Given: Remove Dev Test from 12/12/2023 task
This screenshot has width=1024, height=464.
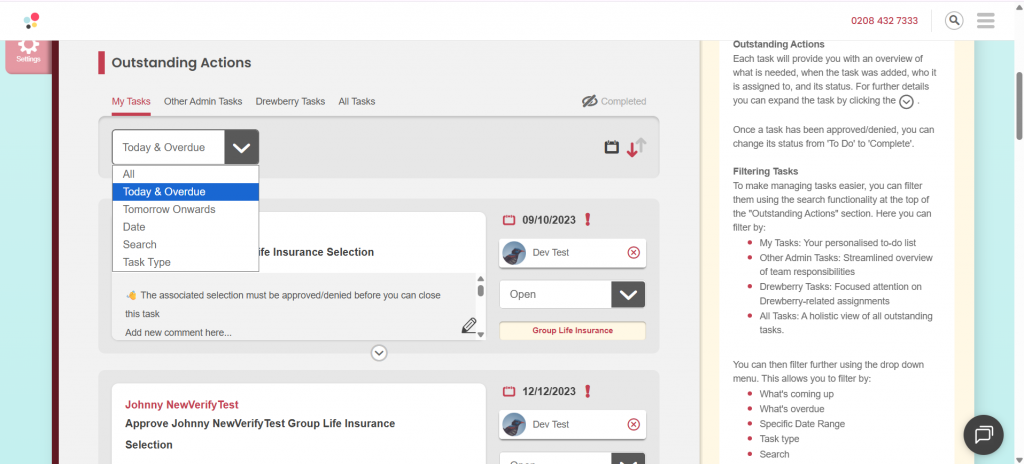Looking at the screenshot, I should point(633,425).
